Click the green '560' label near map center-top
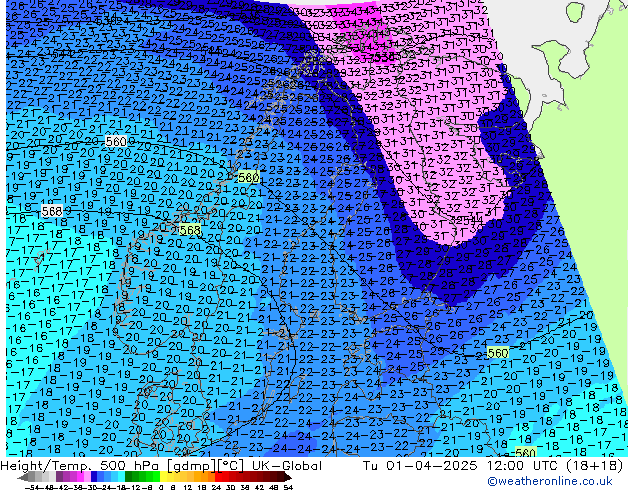The width and height of the screenshot is (634, 490). click(x=248, y=177)
